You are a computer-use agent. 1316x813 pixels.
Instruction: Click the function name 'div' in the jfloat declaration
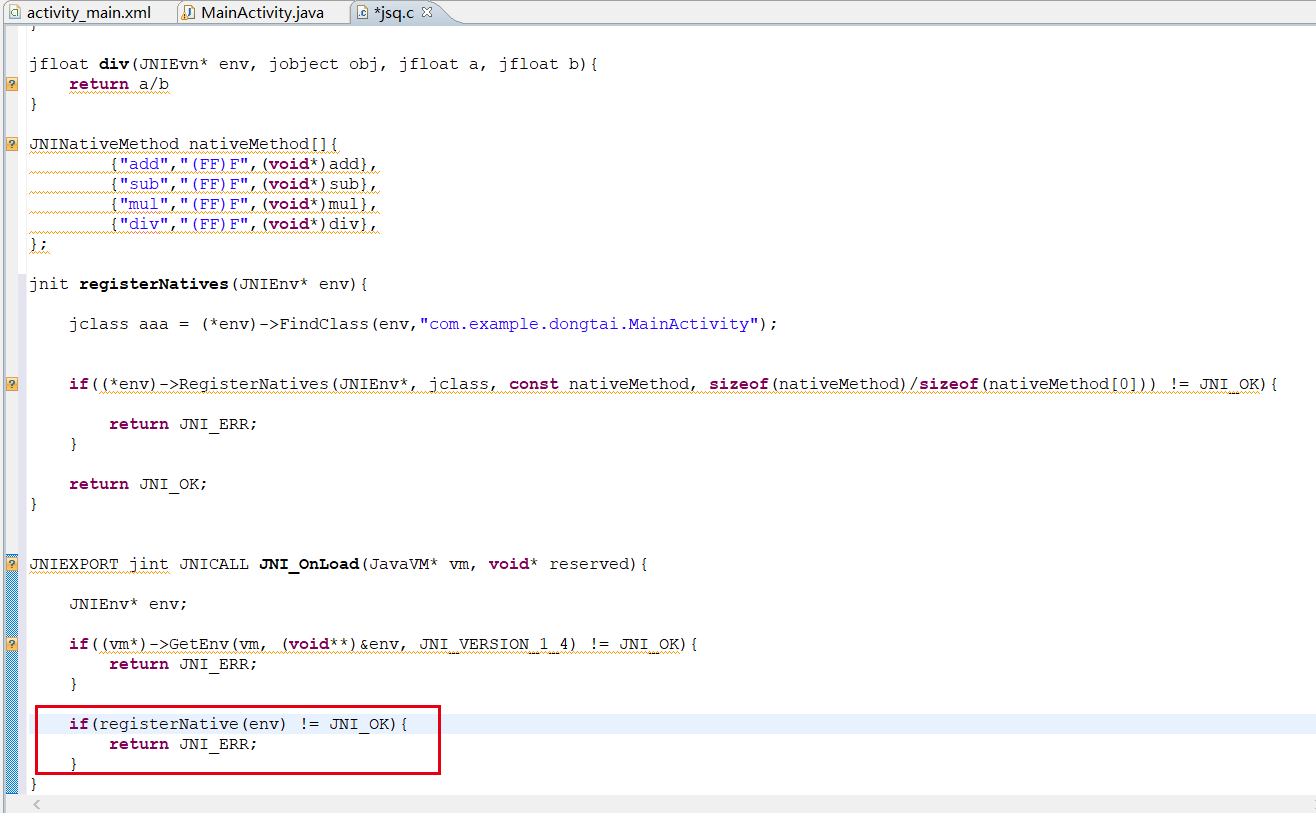[x=114, y=64]
